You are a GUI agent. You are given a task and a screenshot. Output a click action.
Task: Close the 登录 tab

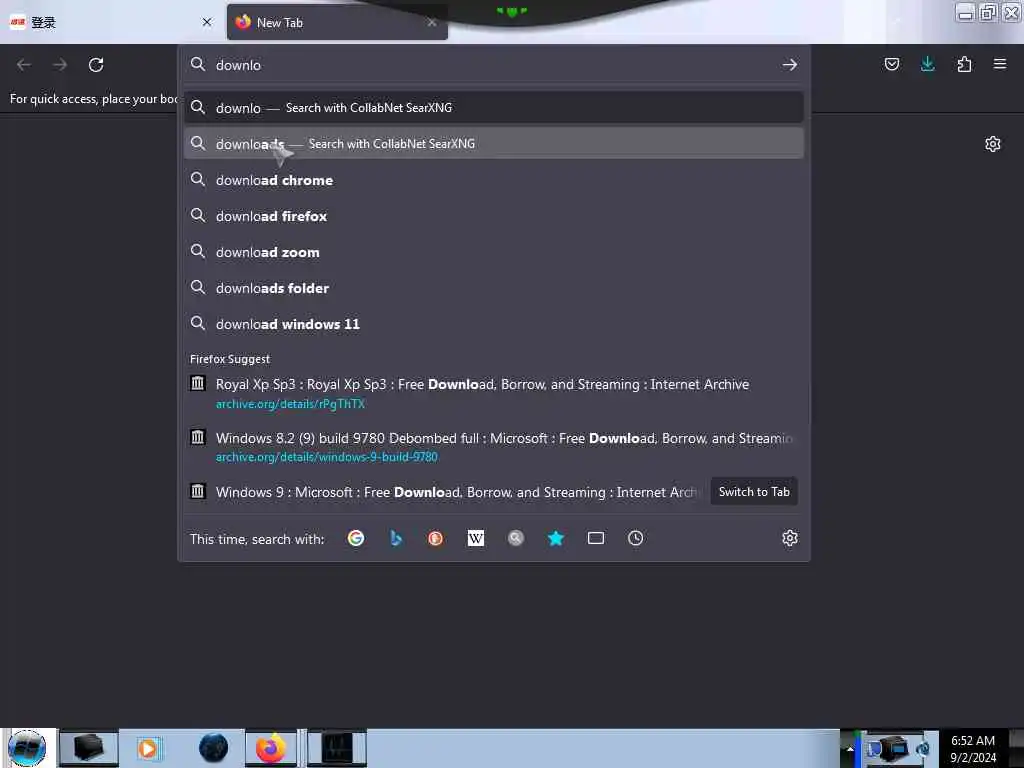tap(207, 22)
